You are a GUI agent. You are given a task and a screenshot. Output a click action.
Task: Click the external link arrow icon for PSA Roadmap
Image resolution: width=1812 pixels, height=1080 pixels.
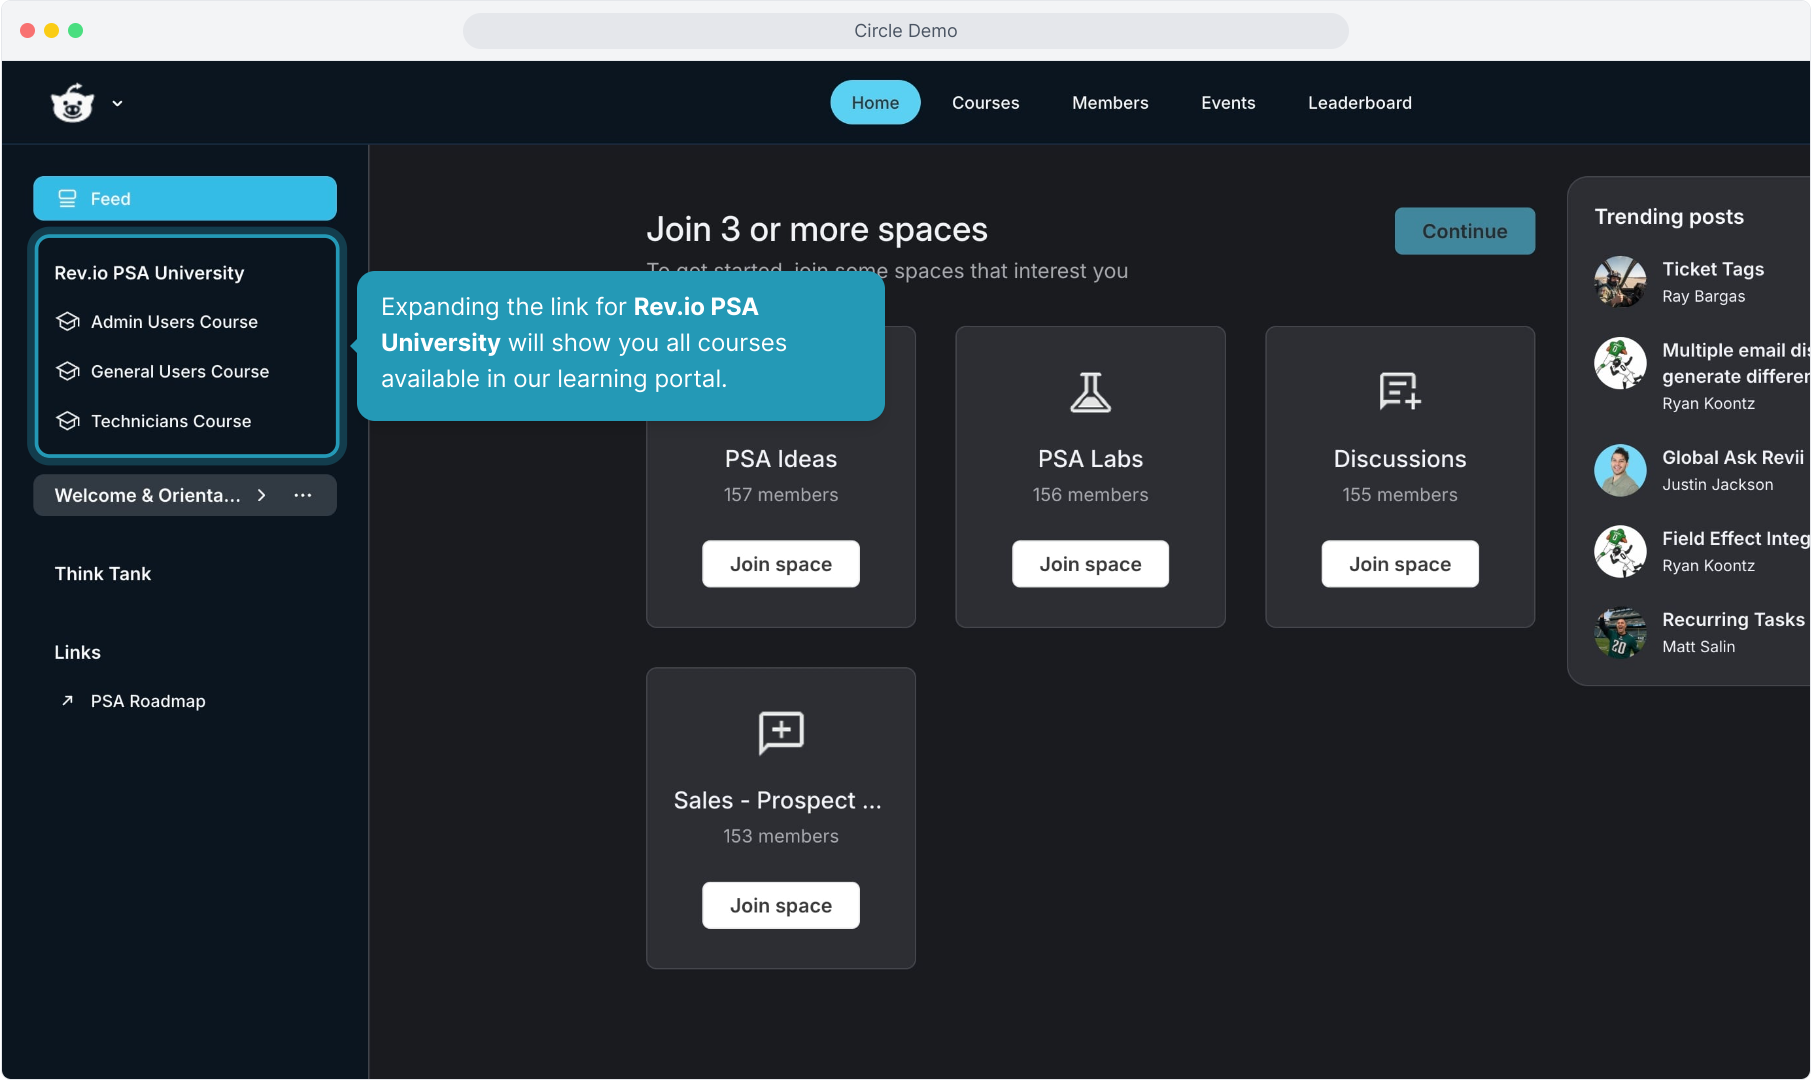pyautogui.click(x=67, y=701)
